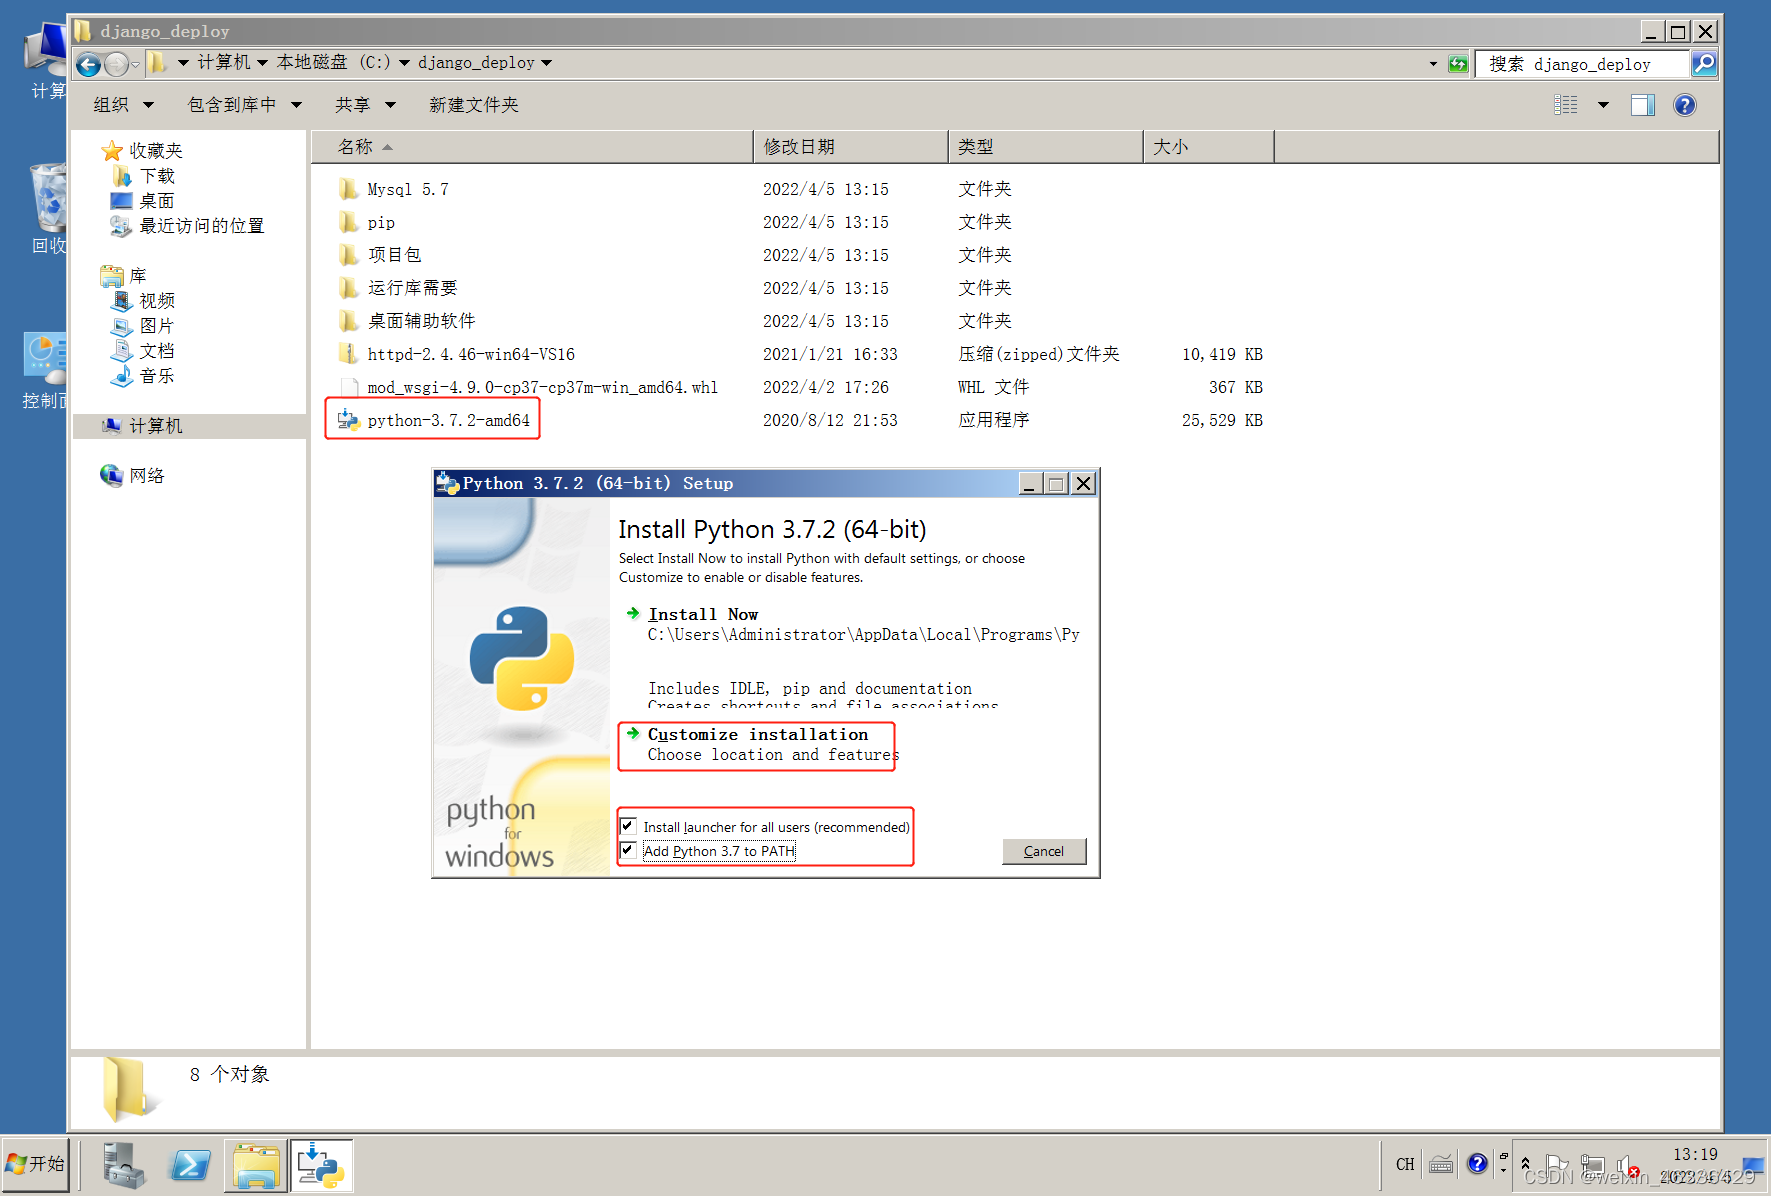Minimize the Python Setup dialog
1771x1196 pixels.
(1031, 484)
